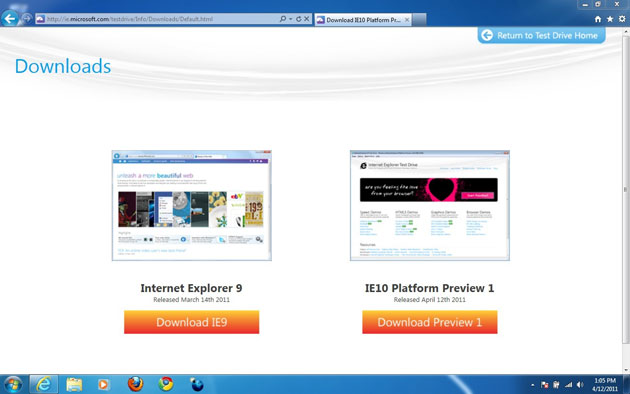This screenshot has height=394, width=630.
Task: Open the Home page icon
Action: tap(598, 19)
